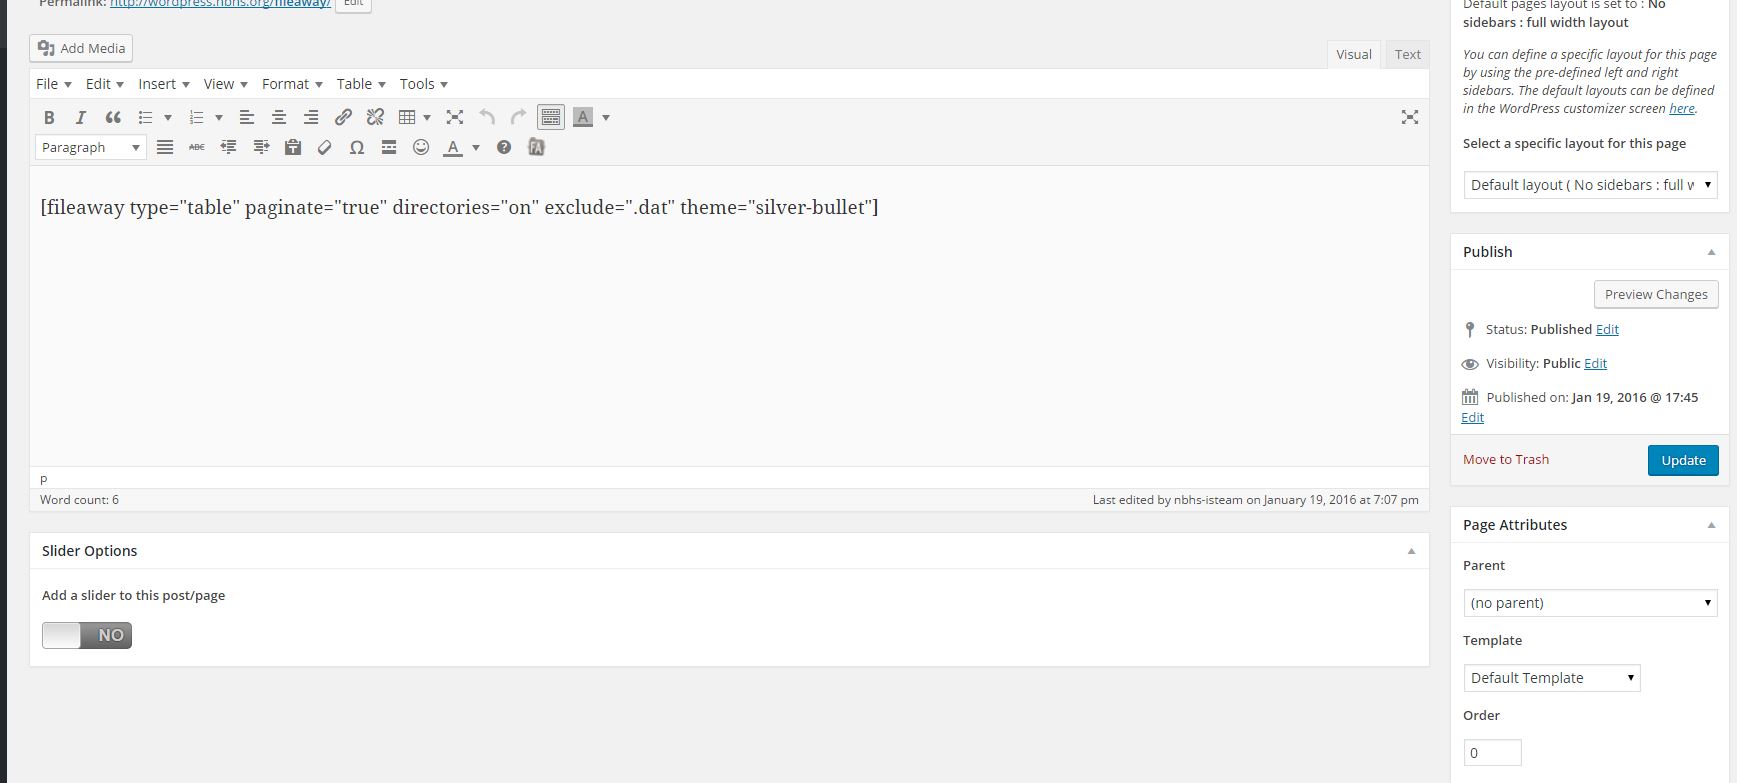Toggle bold formatting in editor toolbar

pos(49,117)
